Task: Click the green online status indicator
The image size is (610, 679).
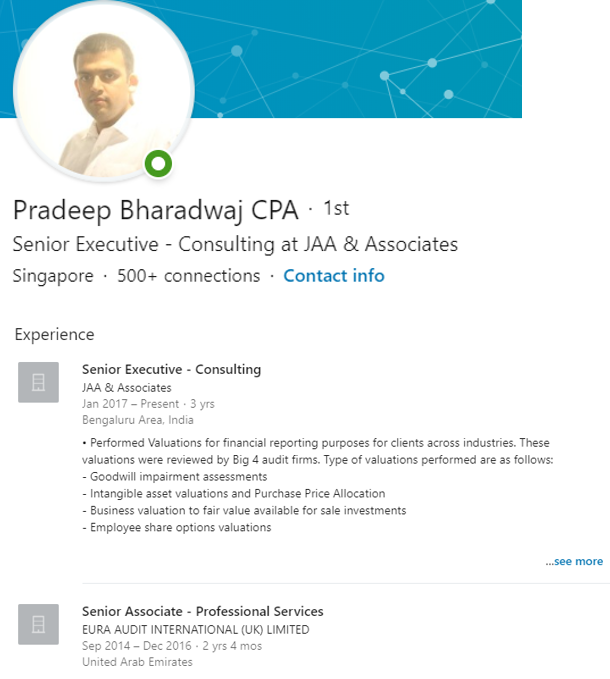Action: tap(158, 163)
